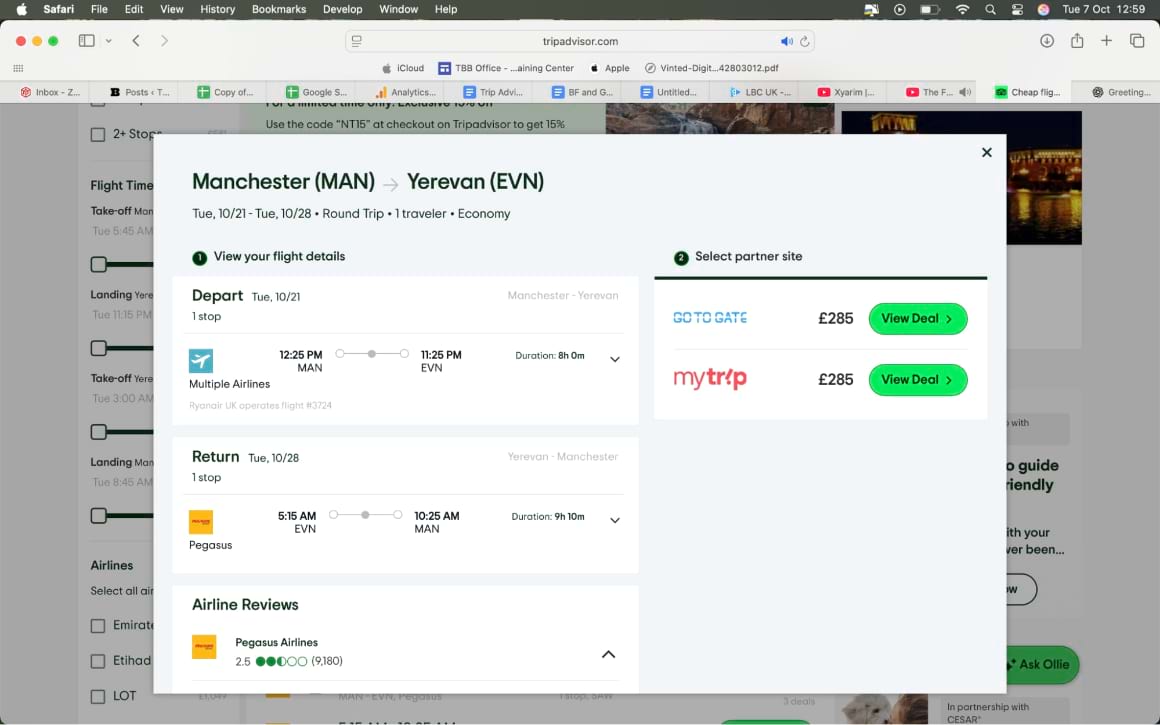The width and height of the screenshot is (1160, 725).
Task: Open the Window menu
Action: [x=399, y=9]
